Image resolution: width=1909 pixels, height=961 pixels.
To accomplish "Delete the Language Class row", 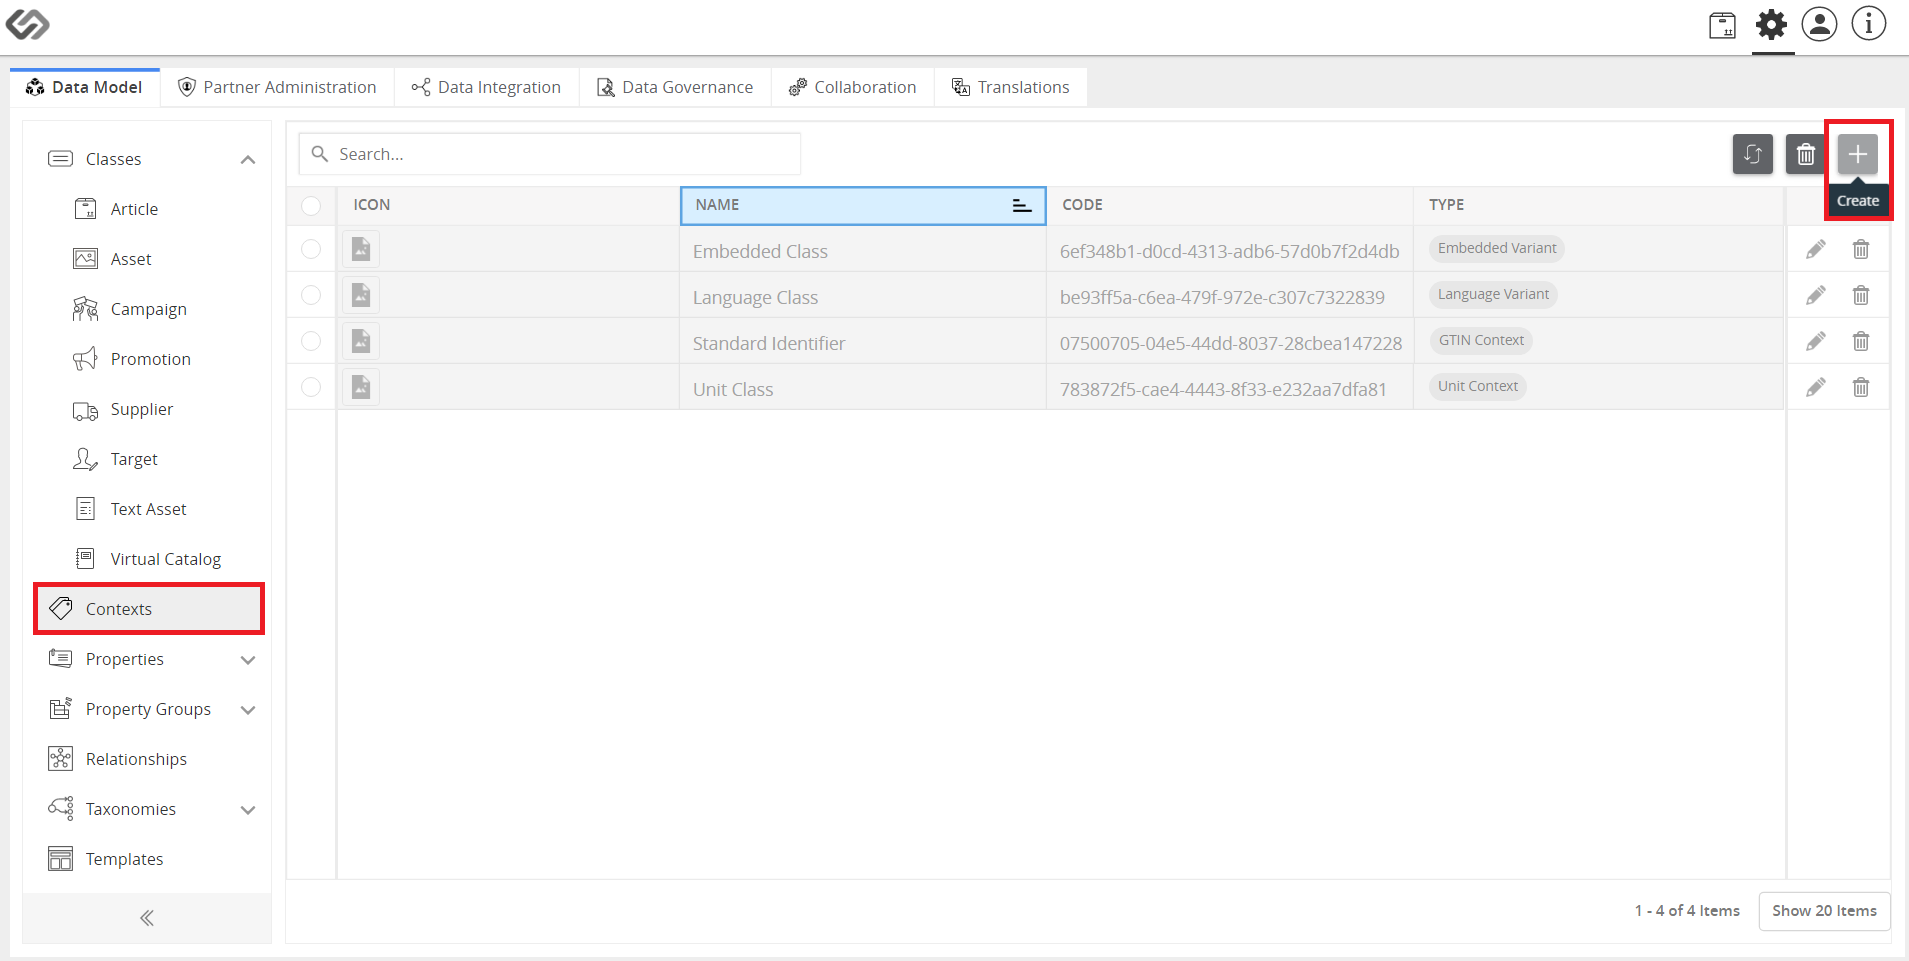I will click(1861, 295).
